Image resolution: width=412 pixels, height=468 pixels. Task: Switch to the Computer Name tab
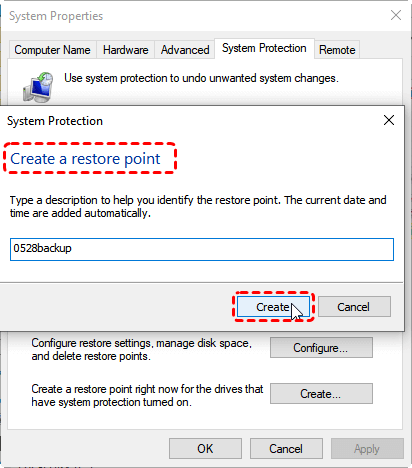click(x=52, y=50)
